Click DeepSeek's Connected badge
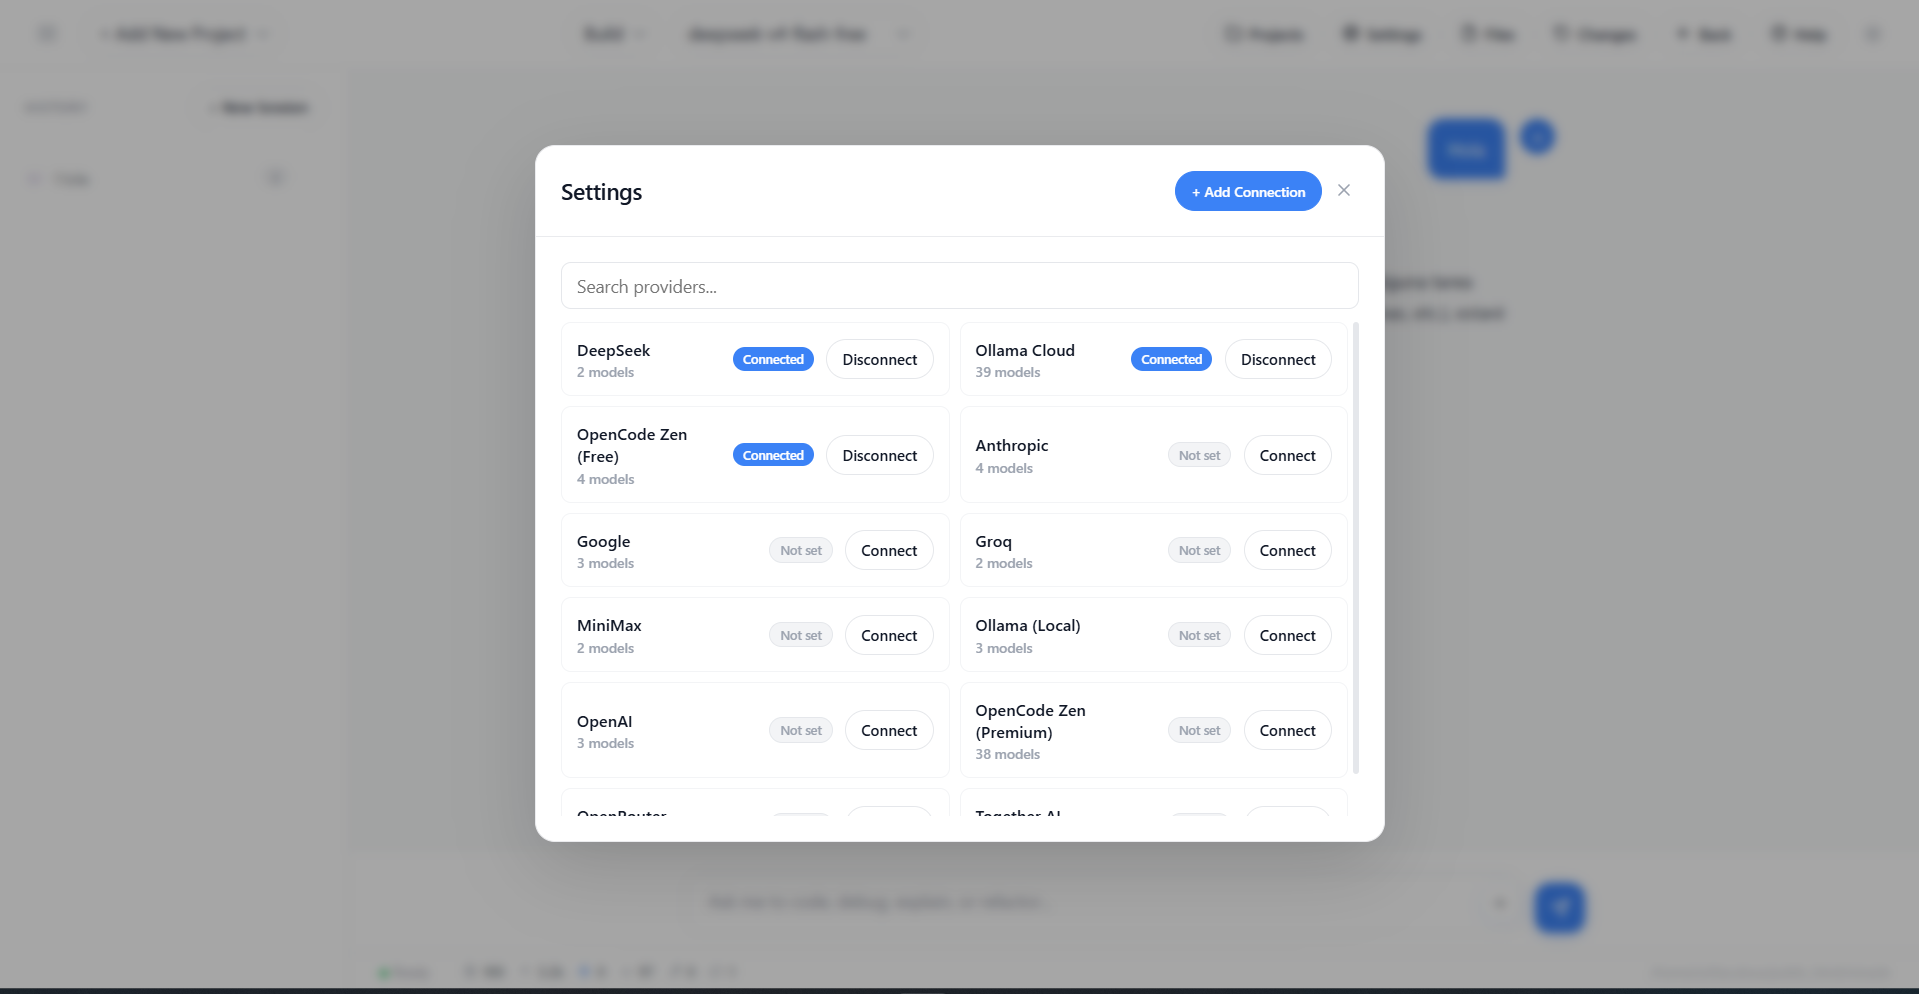Screen dimensions: 1919x994 [x=773, y=359]
